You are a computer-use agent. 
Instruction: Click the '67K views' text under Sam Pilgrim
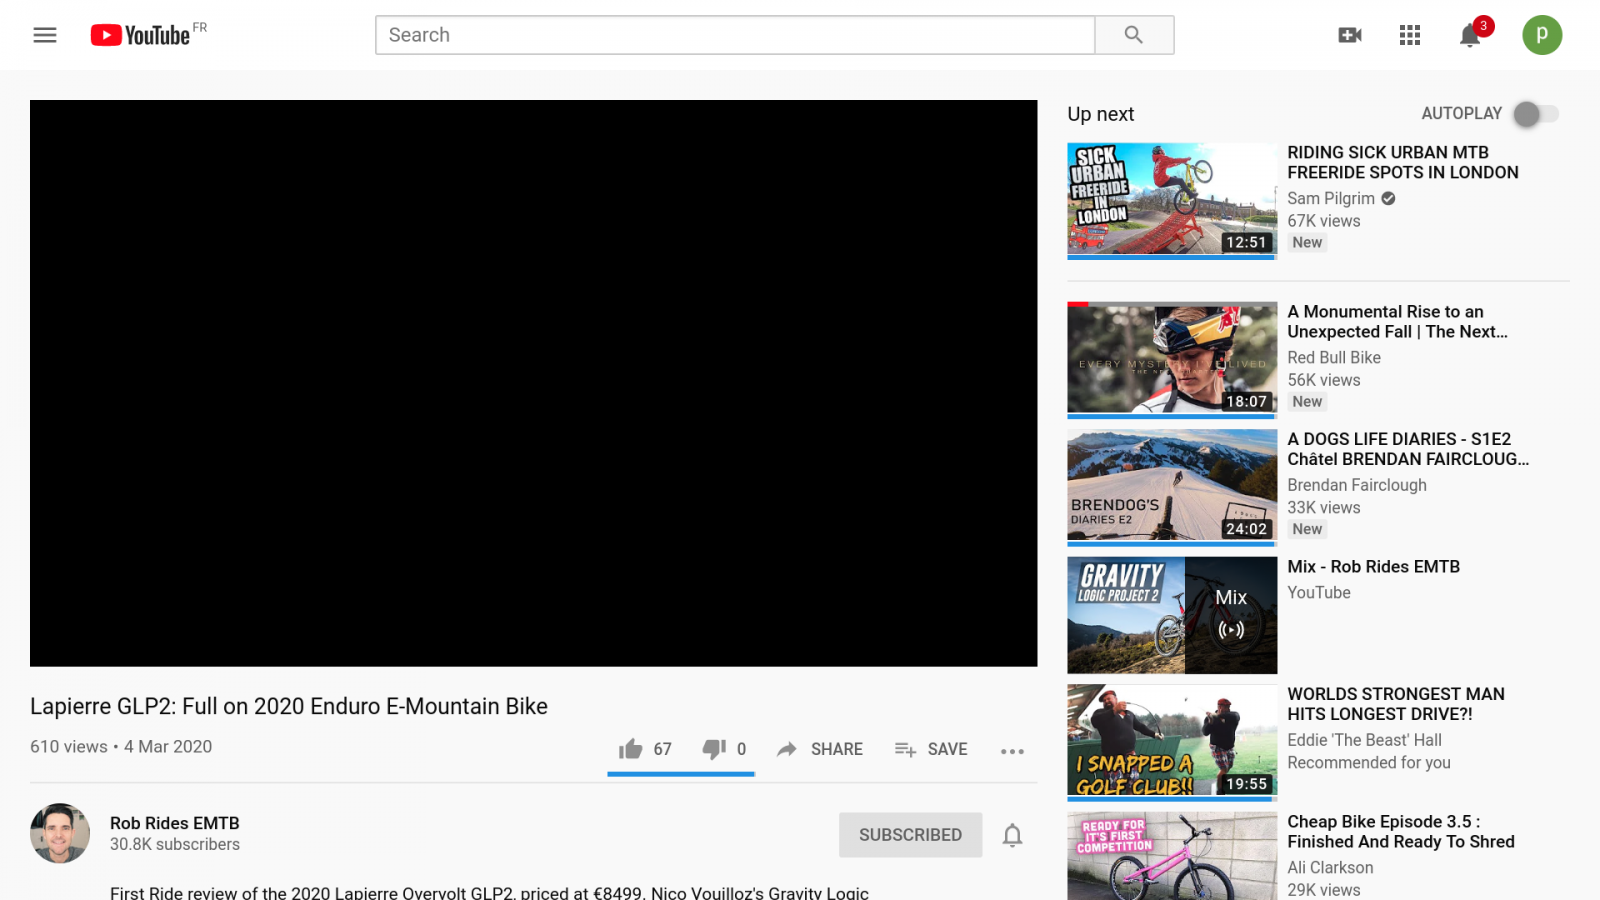1324,221
